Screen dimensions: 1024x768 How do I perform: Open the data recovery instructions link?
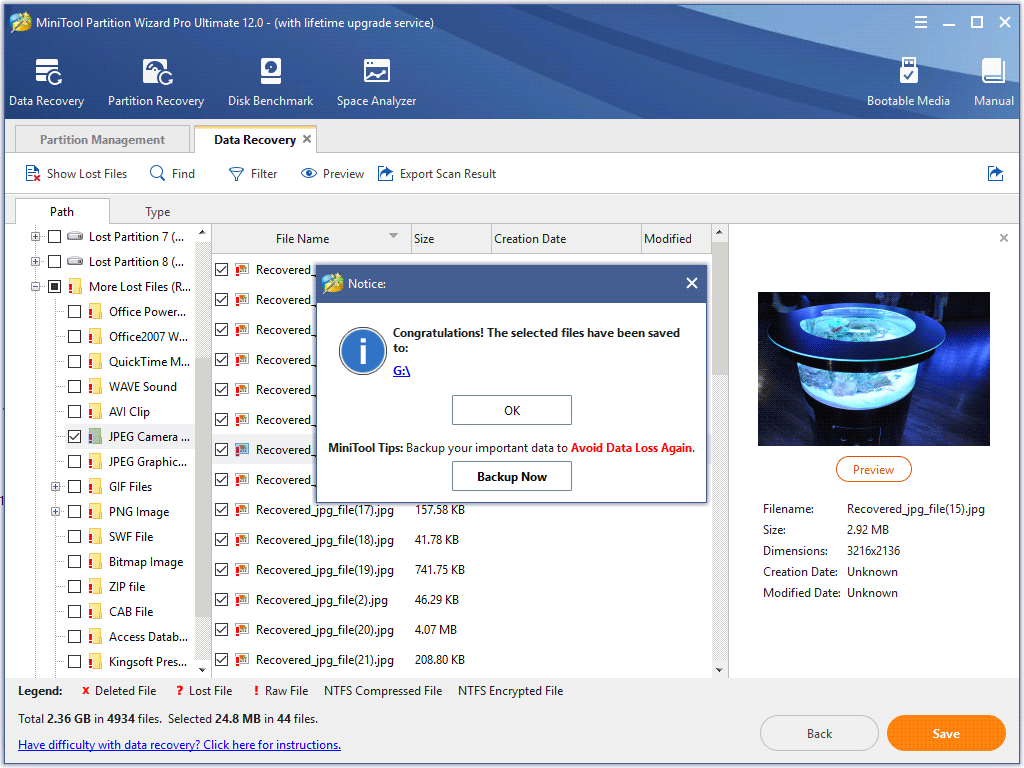click(x=180, y=744)
